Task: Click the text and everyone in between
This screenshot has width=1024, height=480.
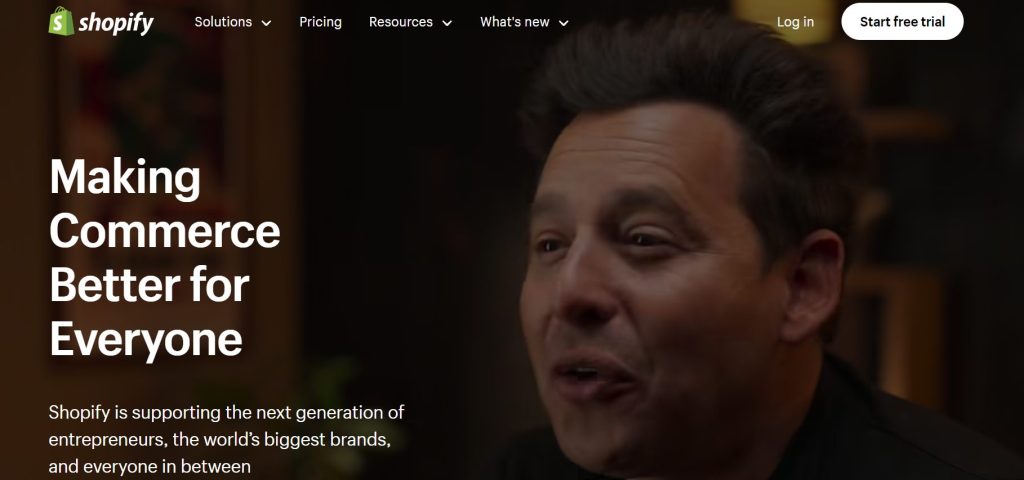Action: 150,467
